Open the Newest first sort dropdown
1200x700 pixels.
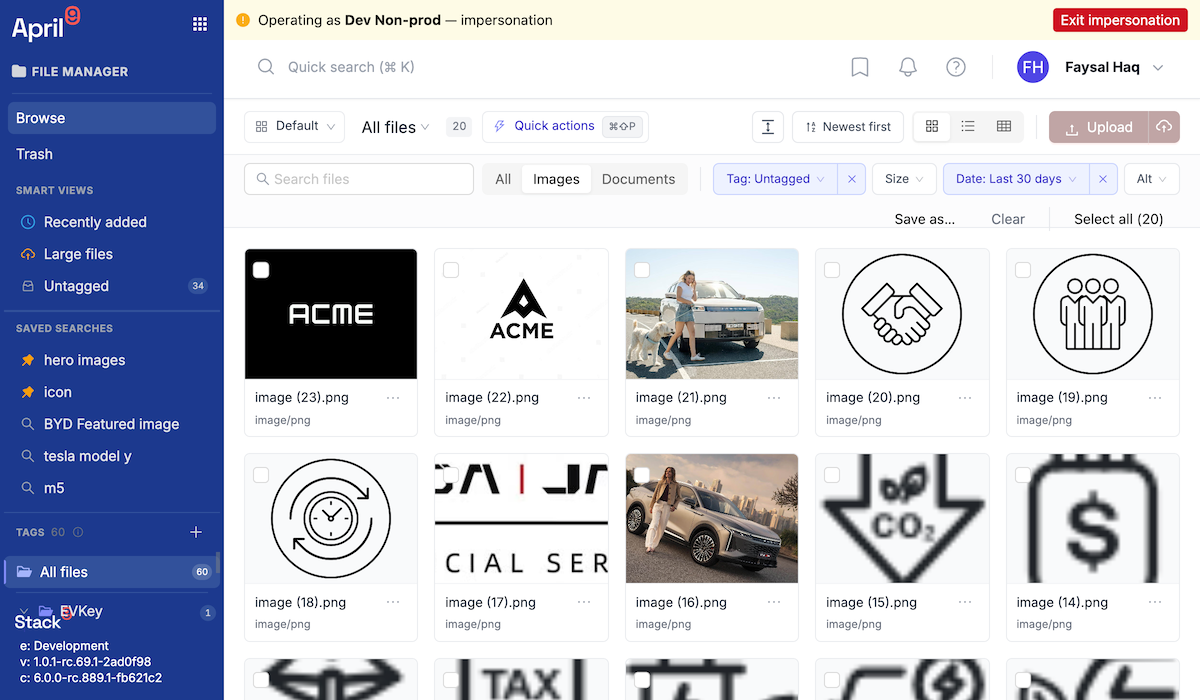pos(848,127)
